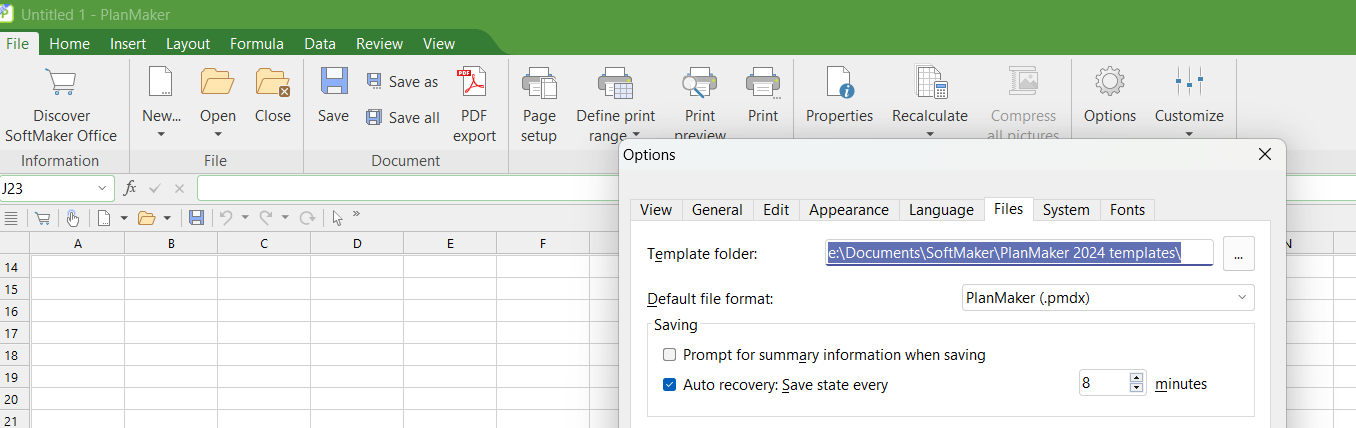Screen dimensions: 1356x428
Task: Click the Define print range icon
Action: click(x=615, y=82)
